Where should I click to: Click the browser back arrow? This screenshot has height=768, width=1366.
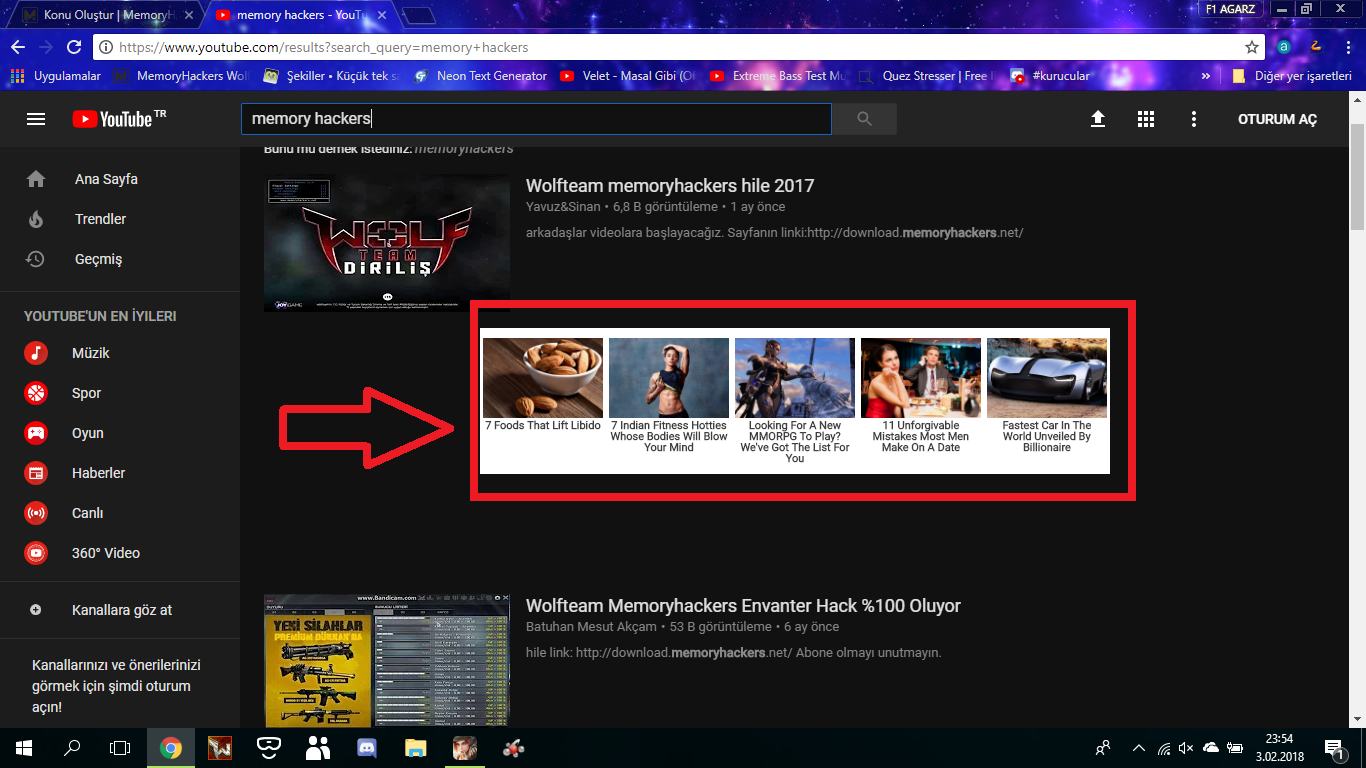(x=17, y=47)
